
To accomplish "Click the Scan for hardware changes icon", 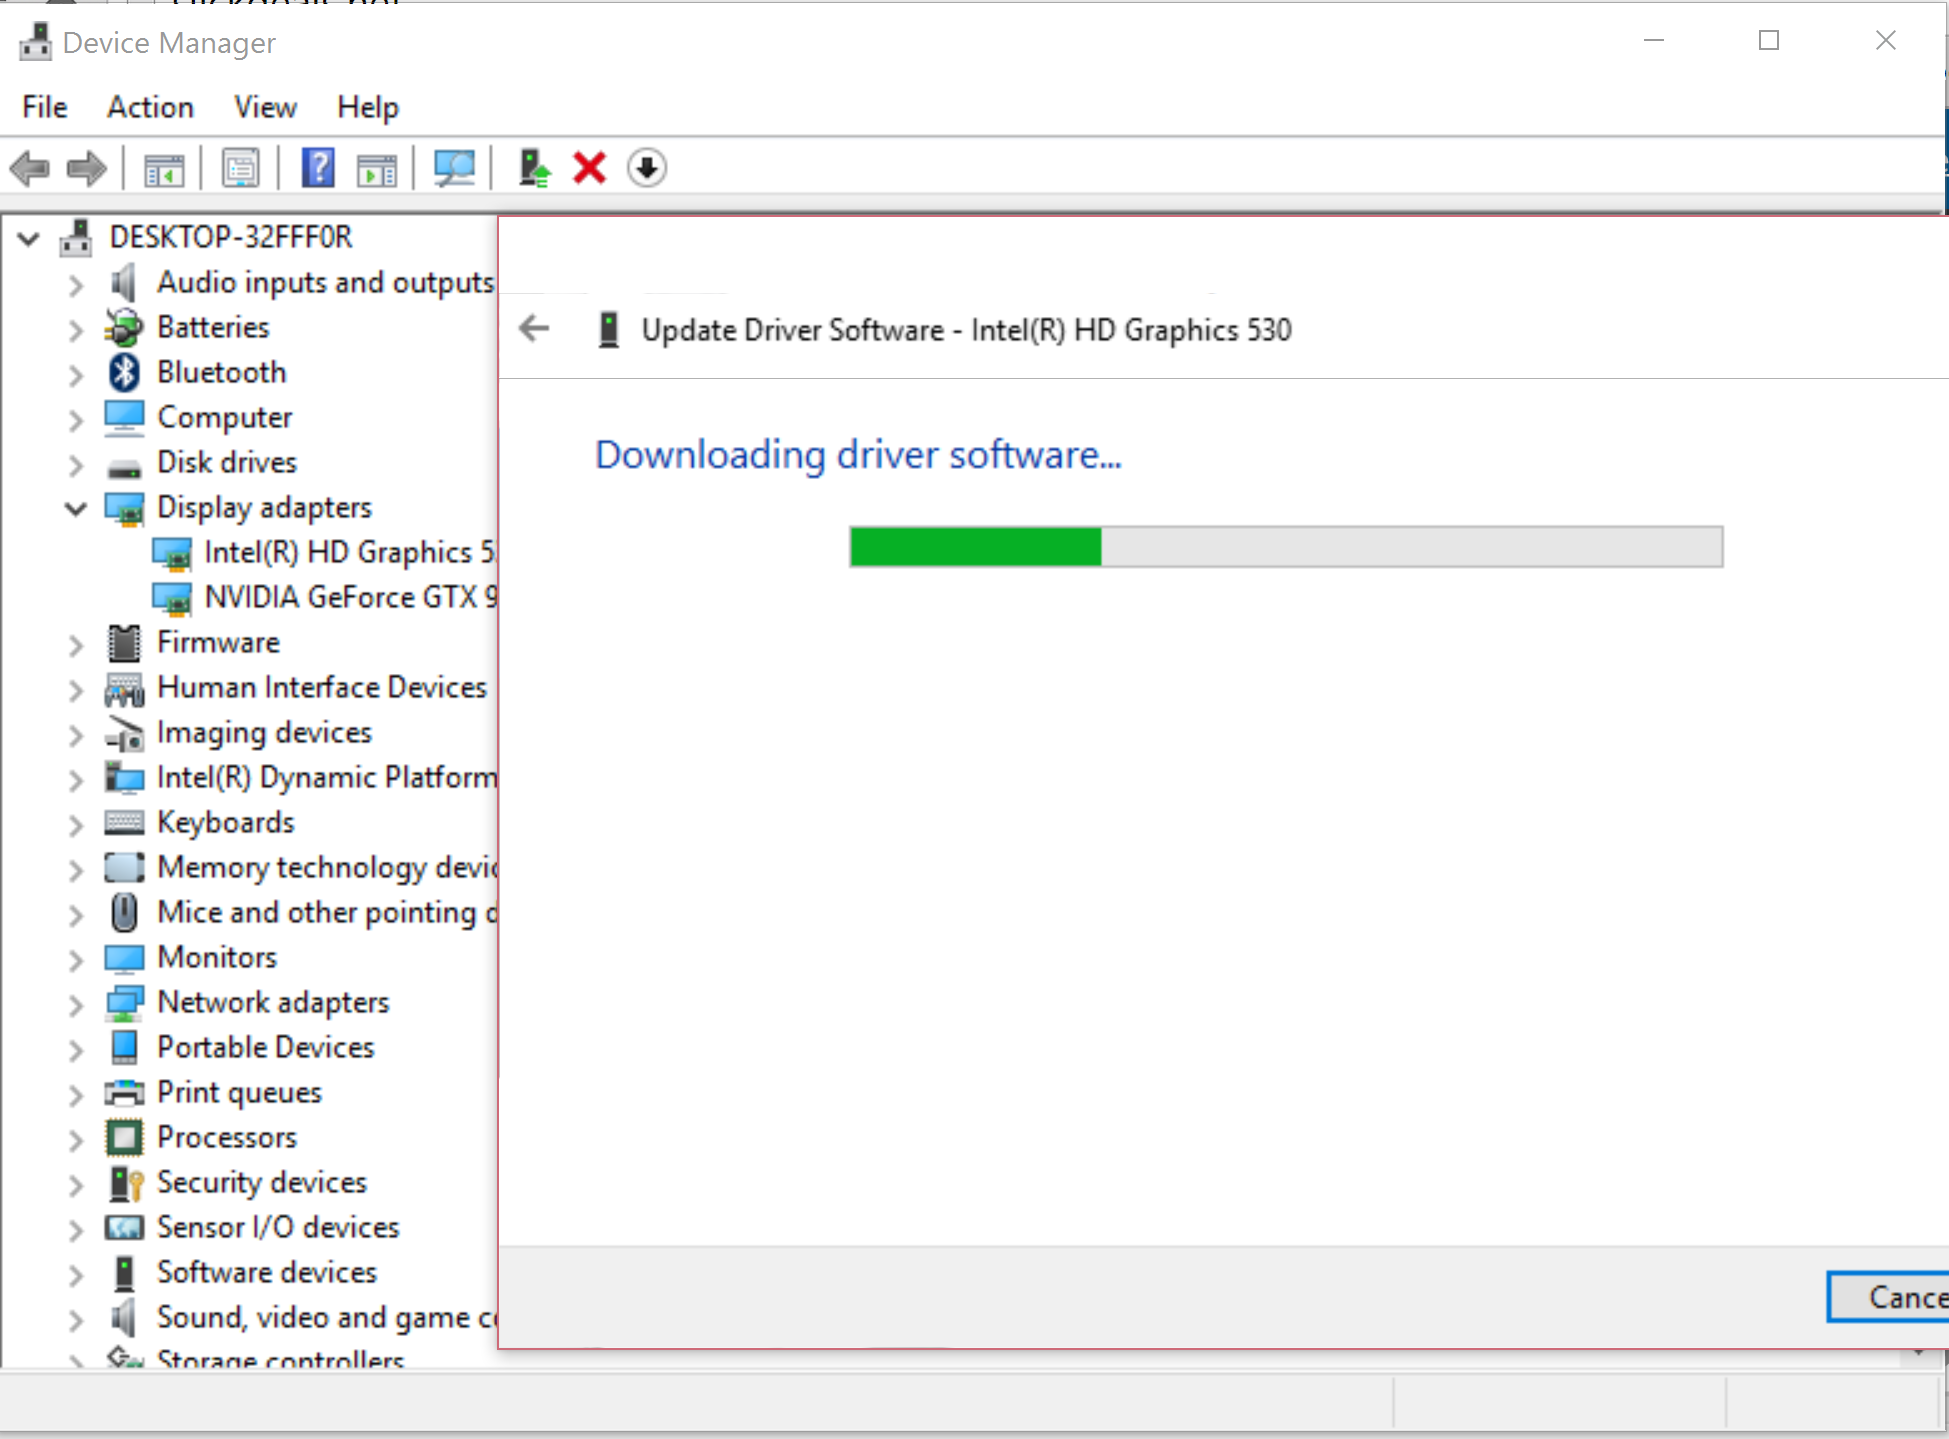I will [x=453, y=167].
